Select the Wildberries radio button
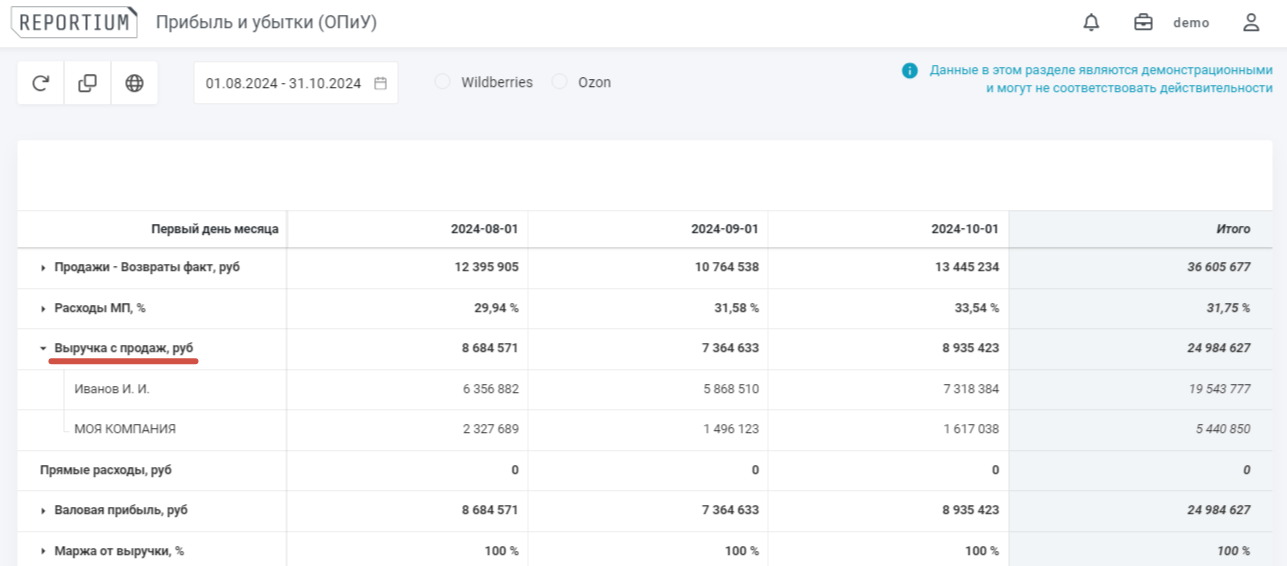This screenshot has height=566, width=1287. coord(442,82)
